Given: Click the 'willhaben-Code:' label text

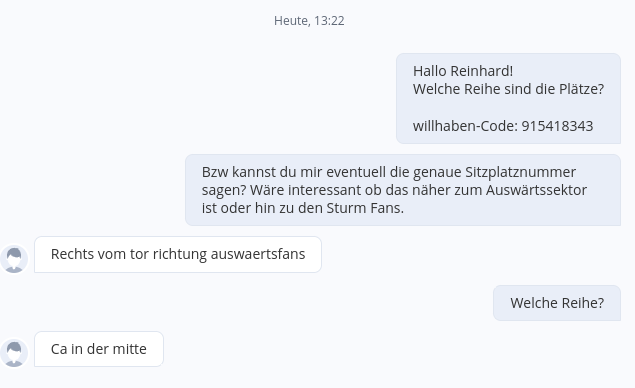Looking at the screenshot, I should click(x=465, y=126).
